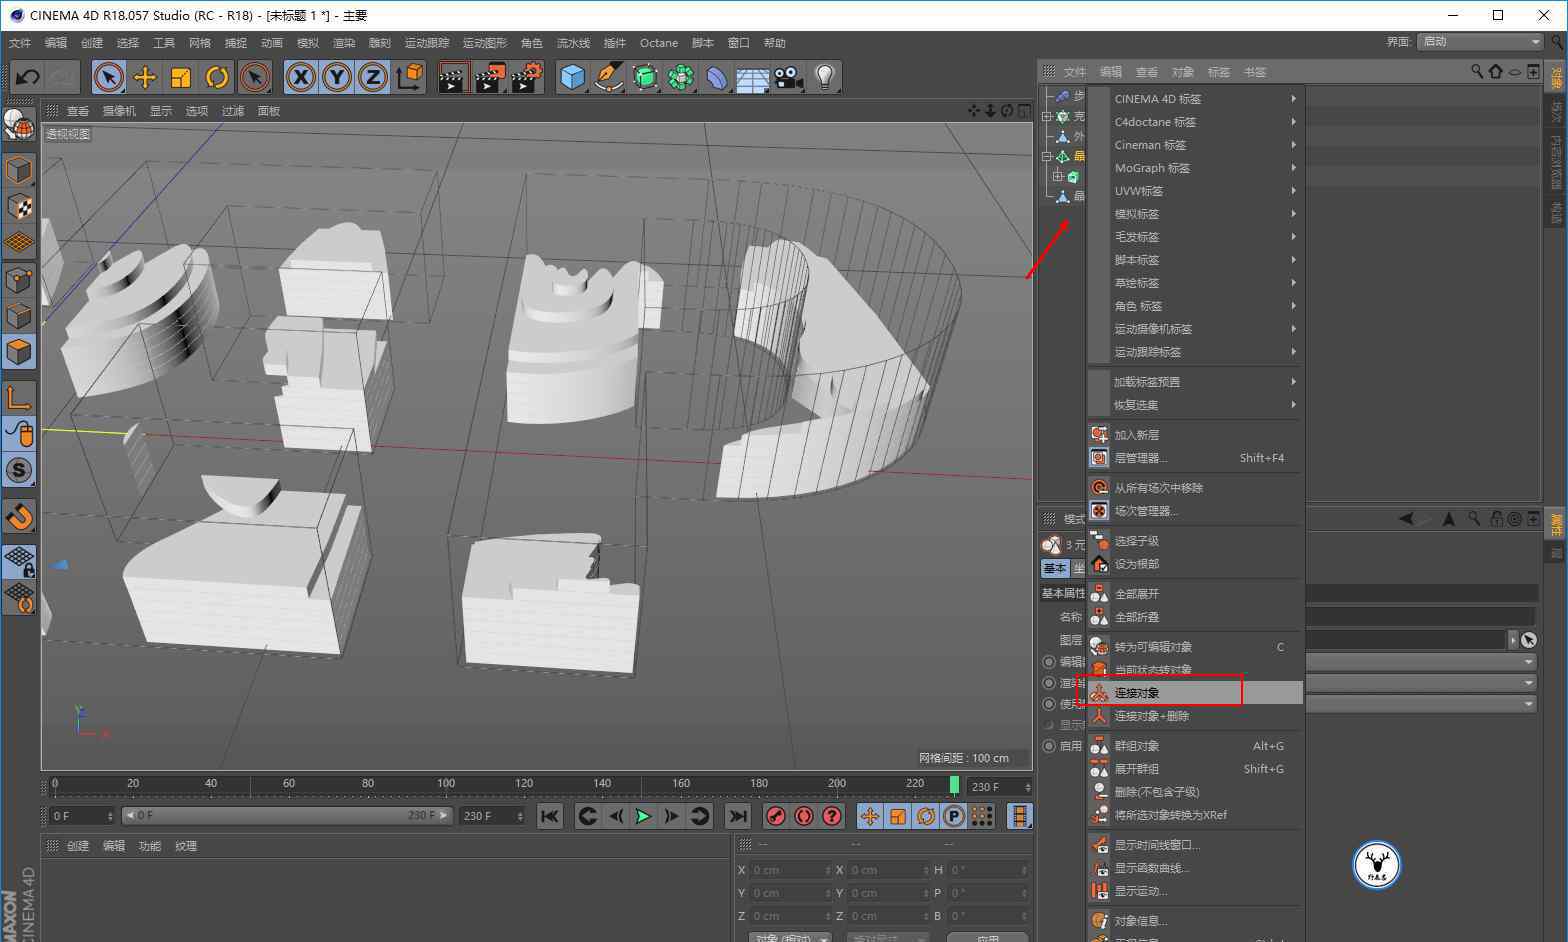Jump to the end of the animation
The image size is (1568, 942).
coord(737,816)
